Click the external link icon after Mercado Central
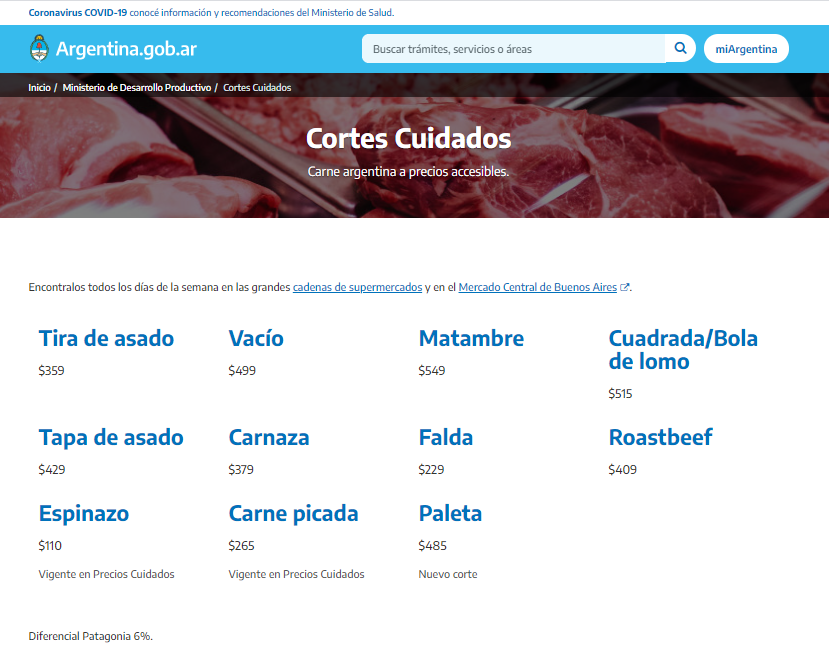829x651 pixels. pyautogui.click(x=625, y=287)
